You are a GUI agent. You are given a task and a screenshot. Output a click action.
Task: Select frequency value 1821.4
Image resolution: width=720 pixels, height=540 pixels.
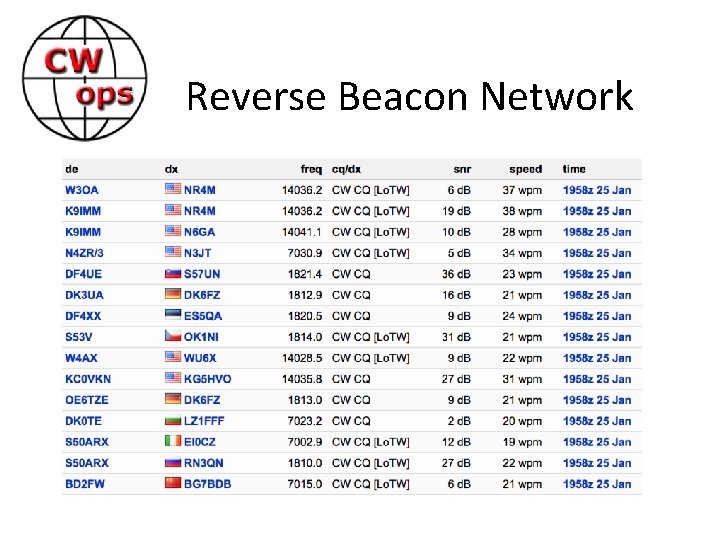tap(305, 274)
